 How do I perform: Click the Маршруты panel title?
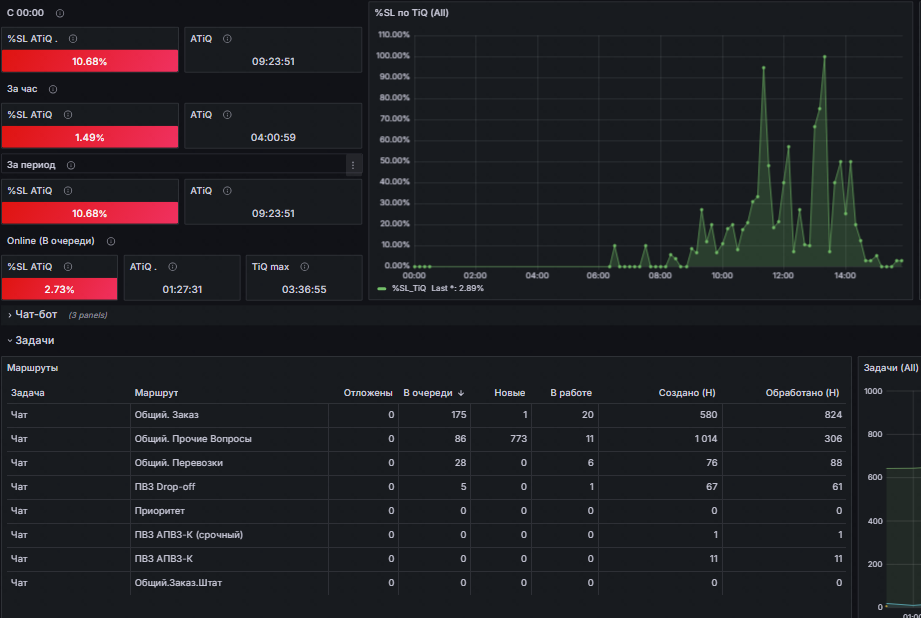tap(32, 368)
